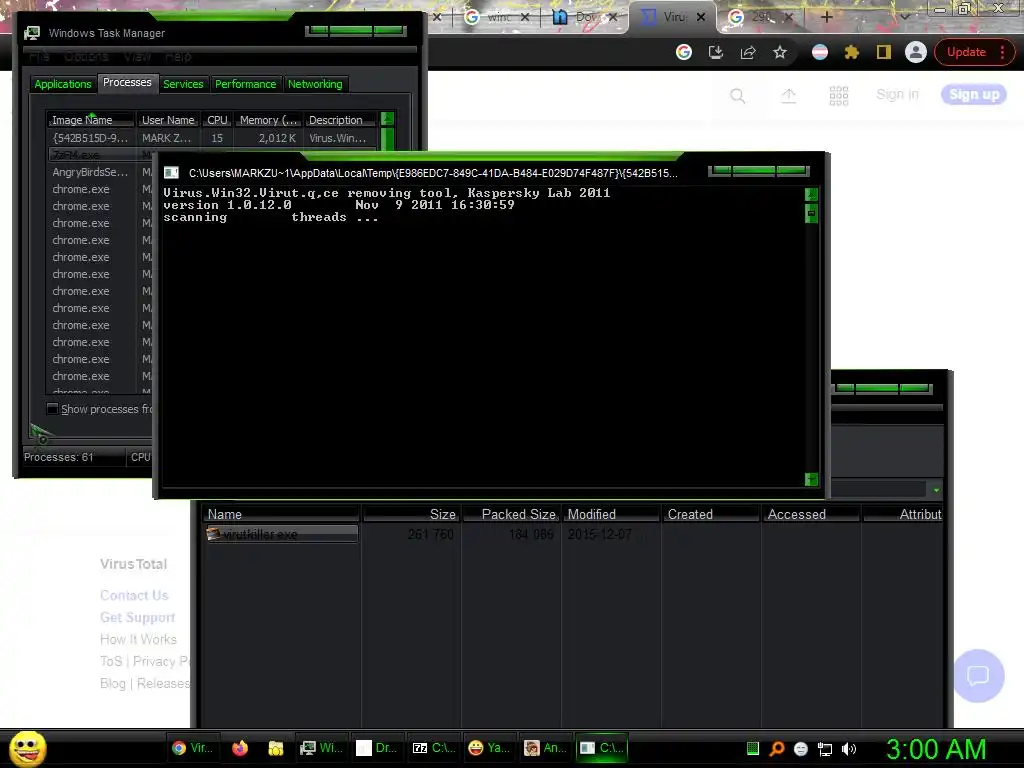This screenshot has width=1024, height=768.
Task: Open the striped flag extension icon
Action: click(820, 52)
